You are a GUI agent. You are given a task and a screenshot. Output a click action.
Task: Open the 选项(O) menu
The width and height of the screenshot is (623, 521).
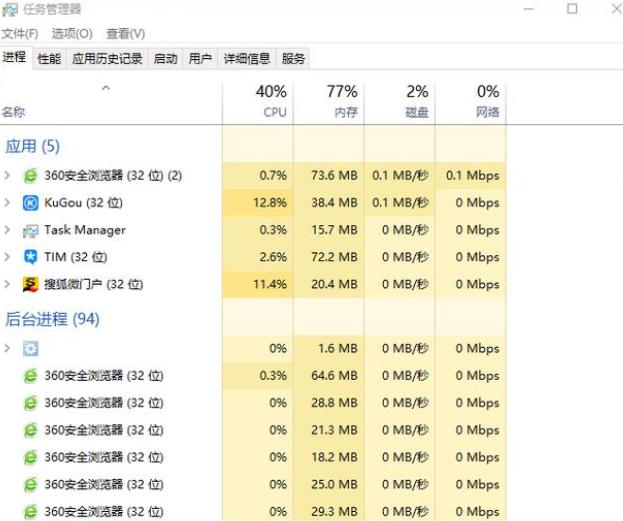(72, 34)
